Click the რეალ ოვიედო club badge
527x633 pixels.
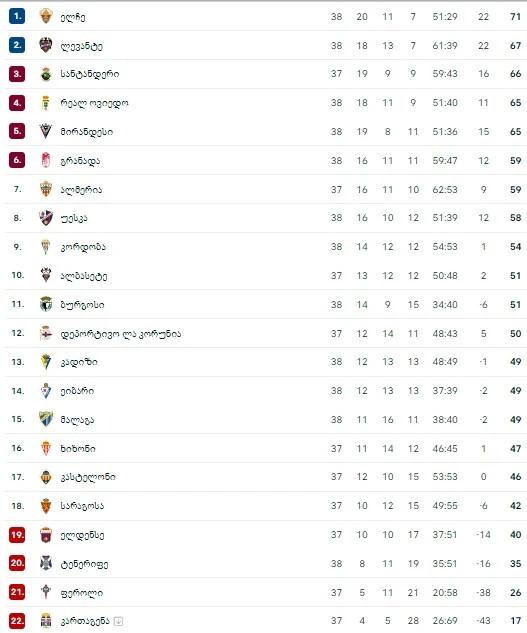(46, 103)
